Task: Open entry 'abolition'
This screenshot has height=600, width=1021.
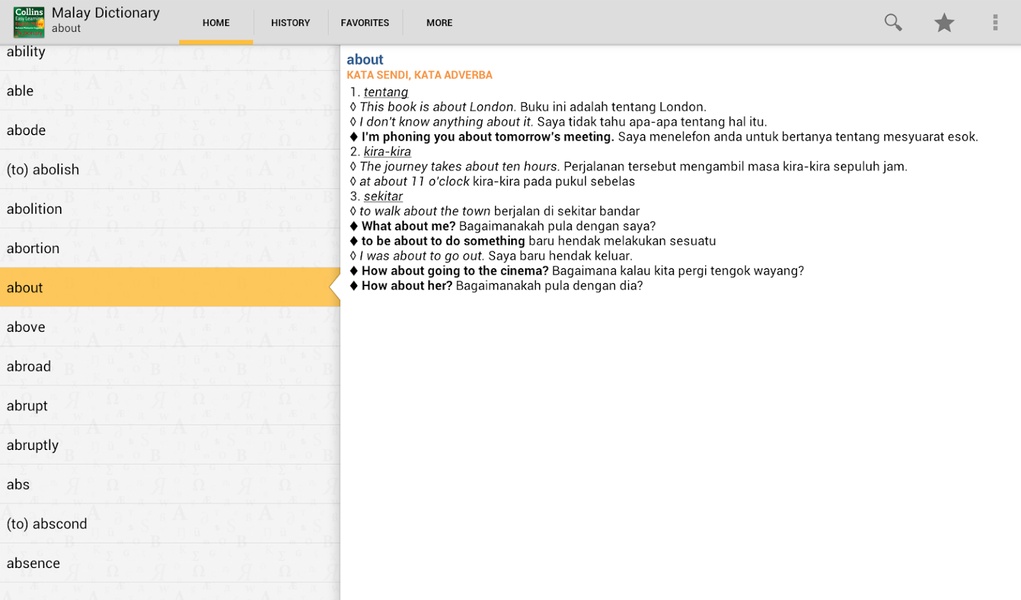Action: [170, 208]
